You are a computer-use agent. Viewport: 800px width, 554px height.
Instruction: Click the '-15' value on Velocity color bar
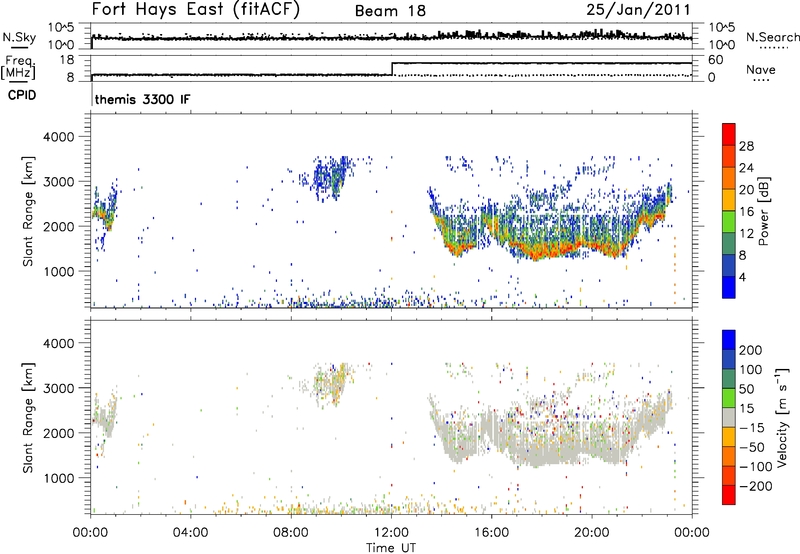pos(752,428)
